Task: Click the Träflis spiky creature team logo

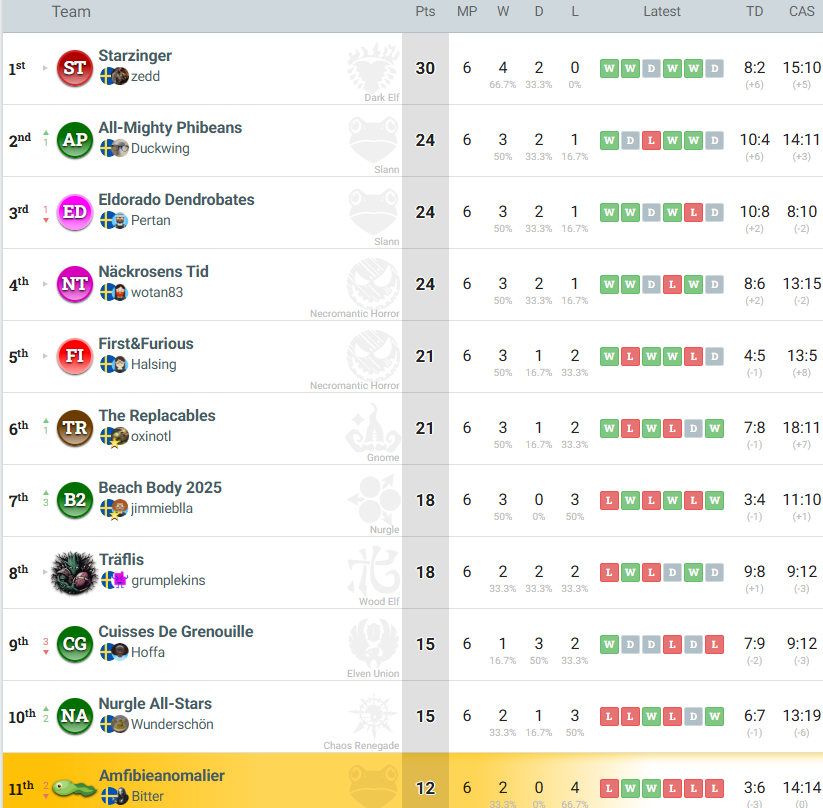Action: pyautogui.click(x=74, y=572)
